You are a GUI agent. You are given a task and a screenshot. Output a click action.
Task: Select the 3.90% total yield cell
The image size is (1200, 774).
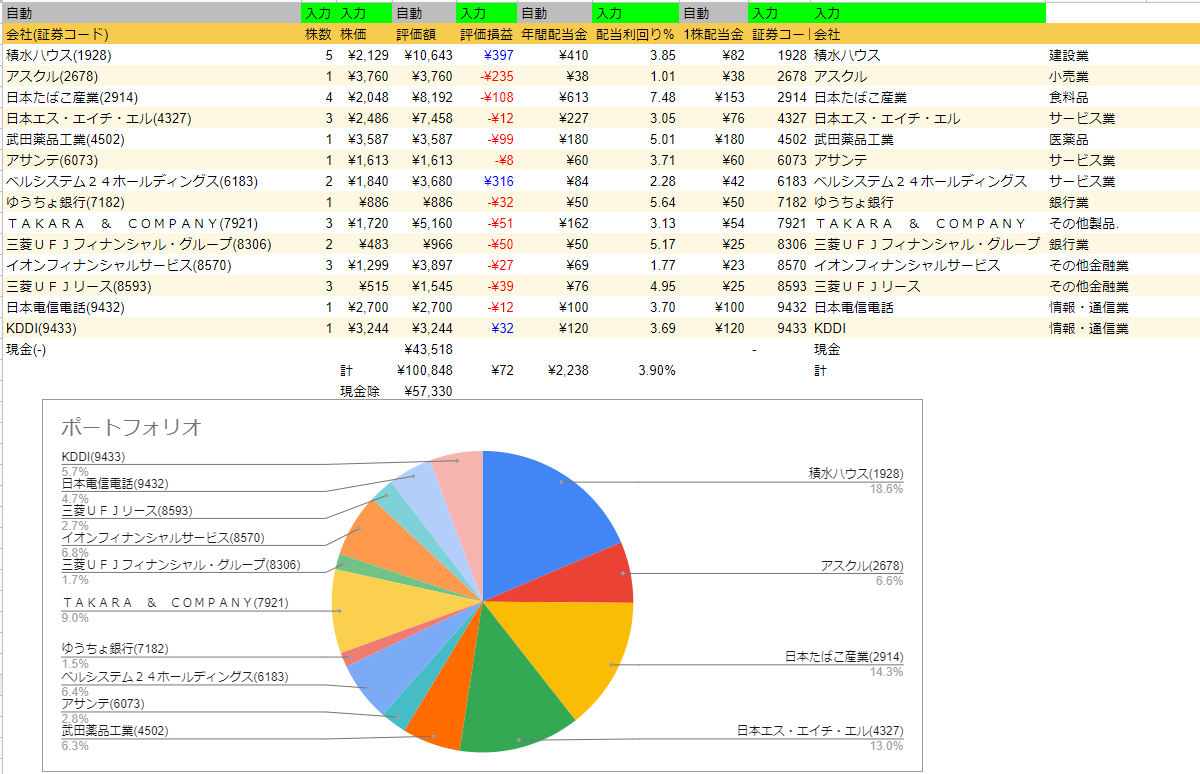(x=635, y=370)
